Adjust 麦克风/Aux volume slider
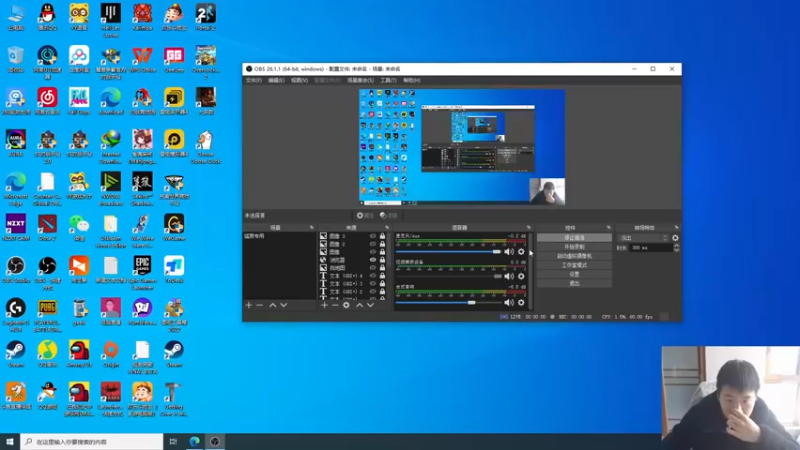Viewport: 800px width, 450px height. click(x=448, y=252)
